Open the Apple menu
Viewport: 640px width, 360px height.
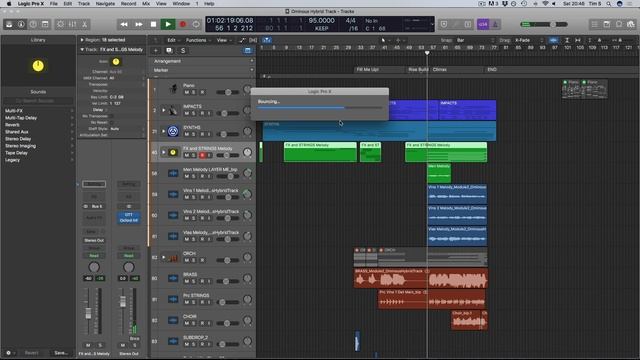click(x=9, y=4)
